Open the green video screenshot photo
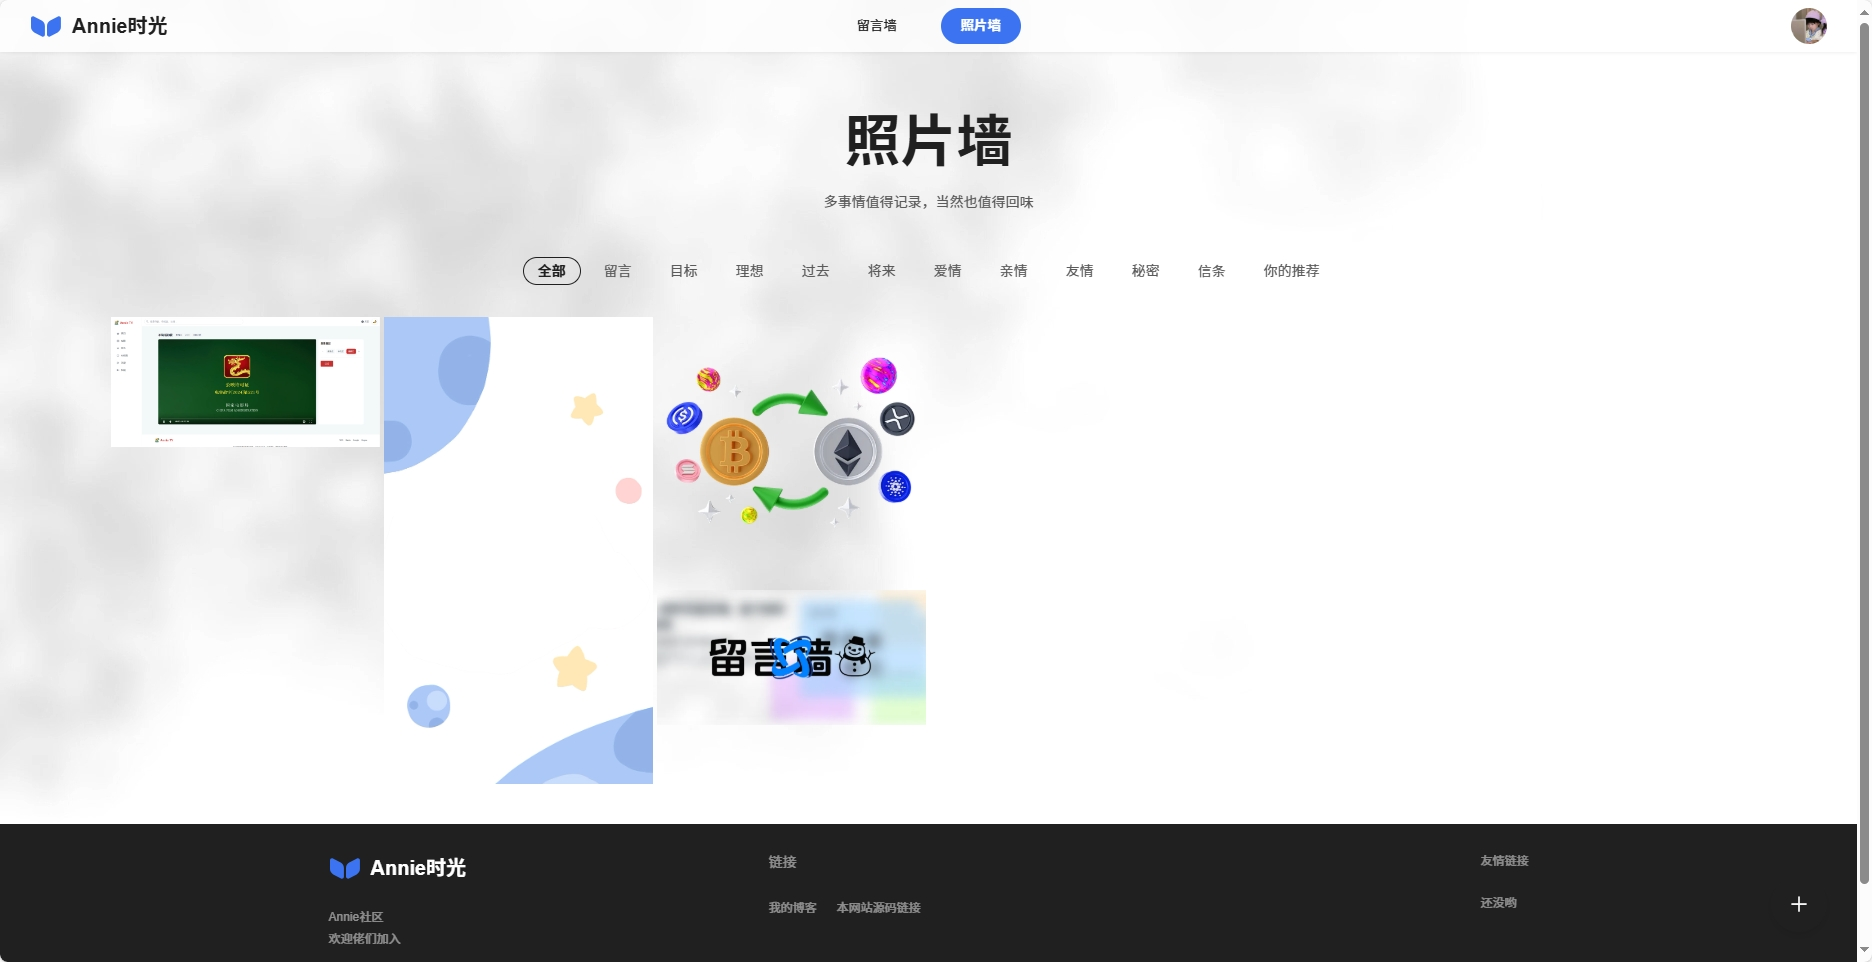 click(x=245, y=382)
